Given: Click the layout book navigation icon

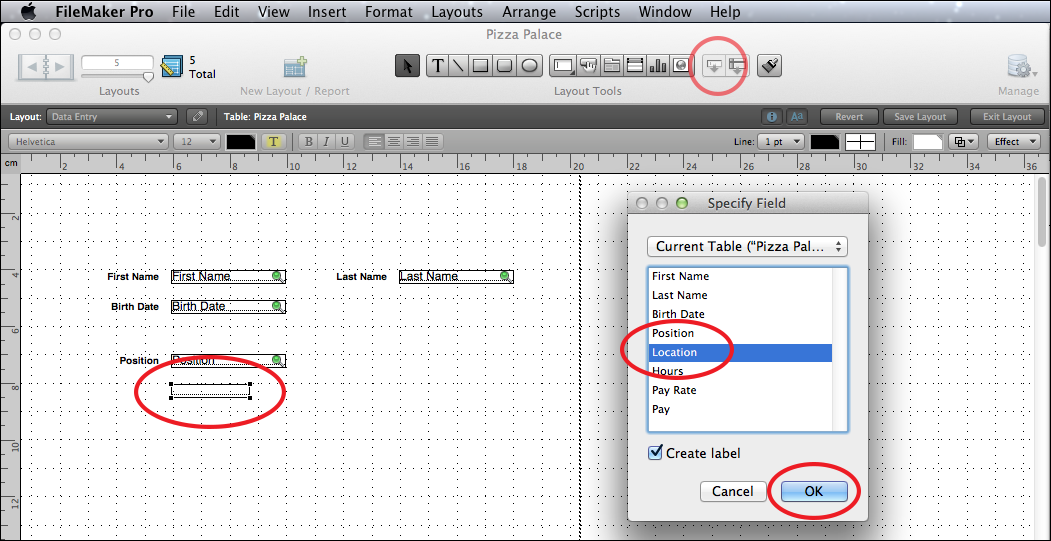Looking at the screenshot, I should coord(46,66).
